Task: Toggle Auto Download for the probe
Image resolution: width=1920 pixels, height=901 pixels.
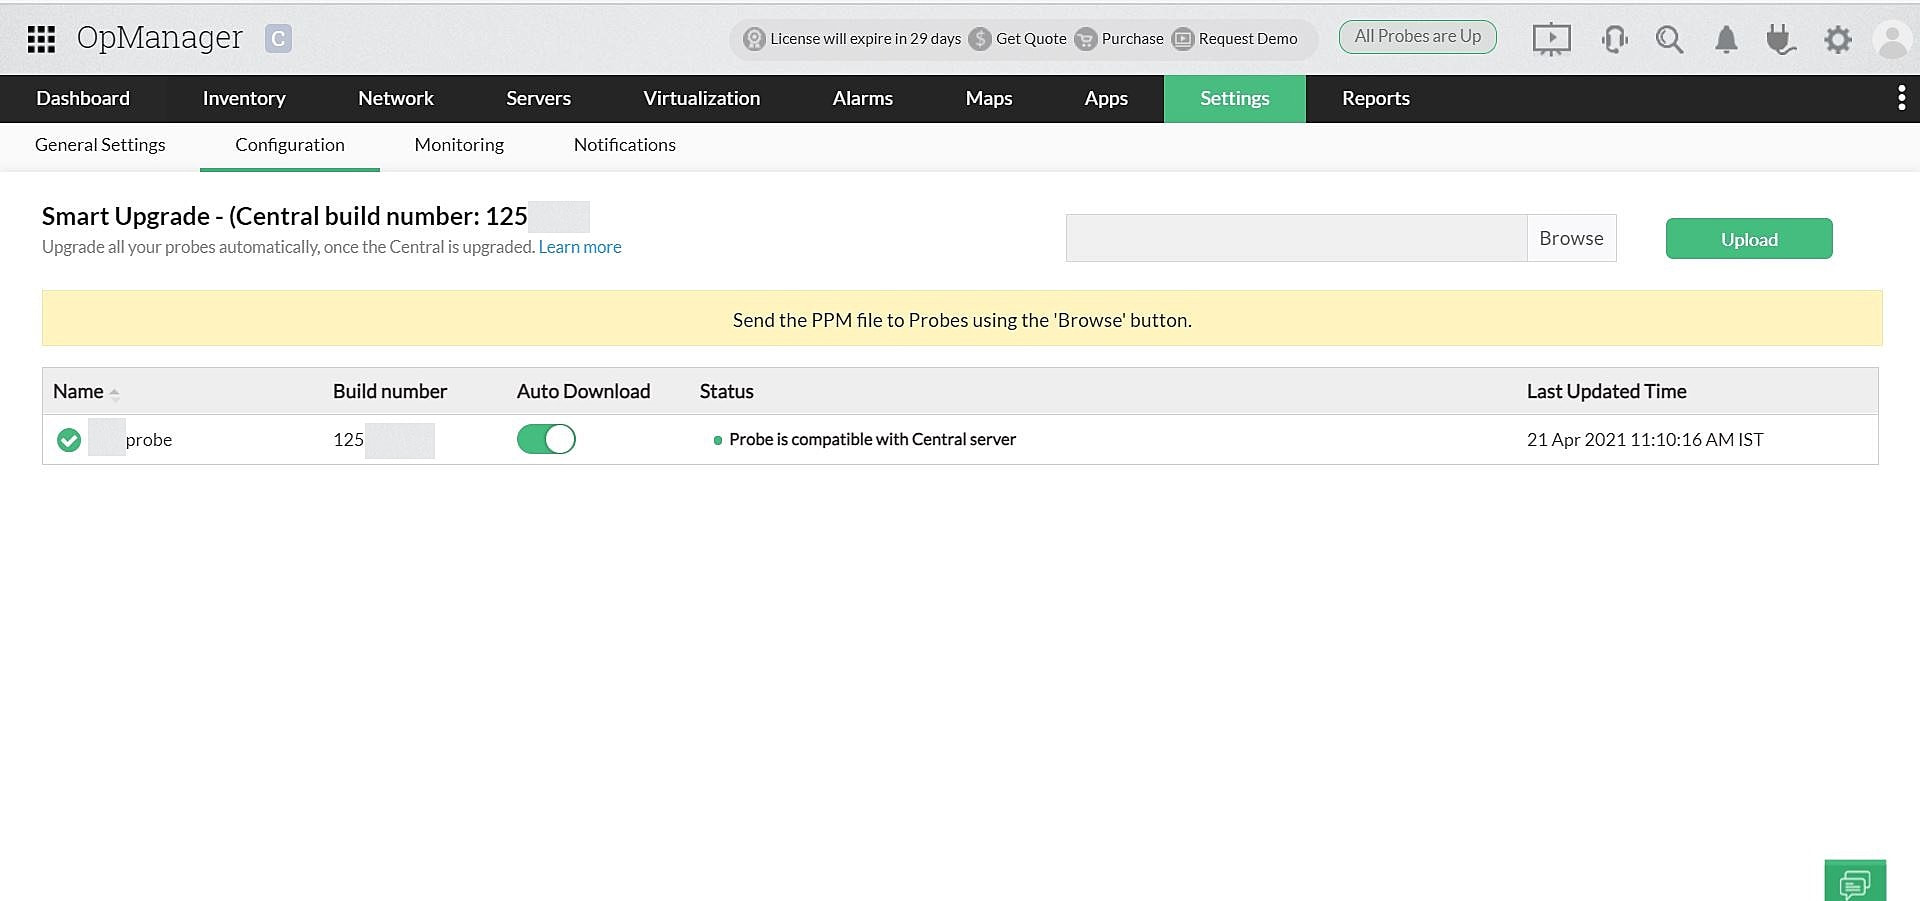Action: 546,439
